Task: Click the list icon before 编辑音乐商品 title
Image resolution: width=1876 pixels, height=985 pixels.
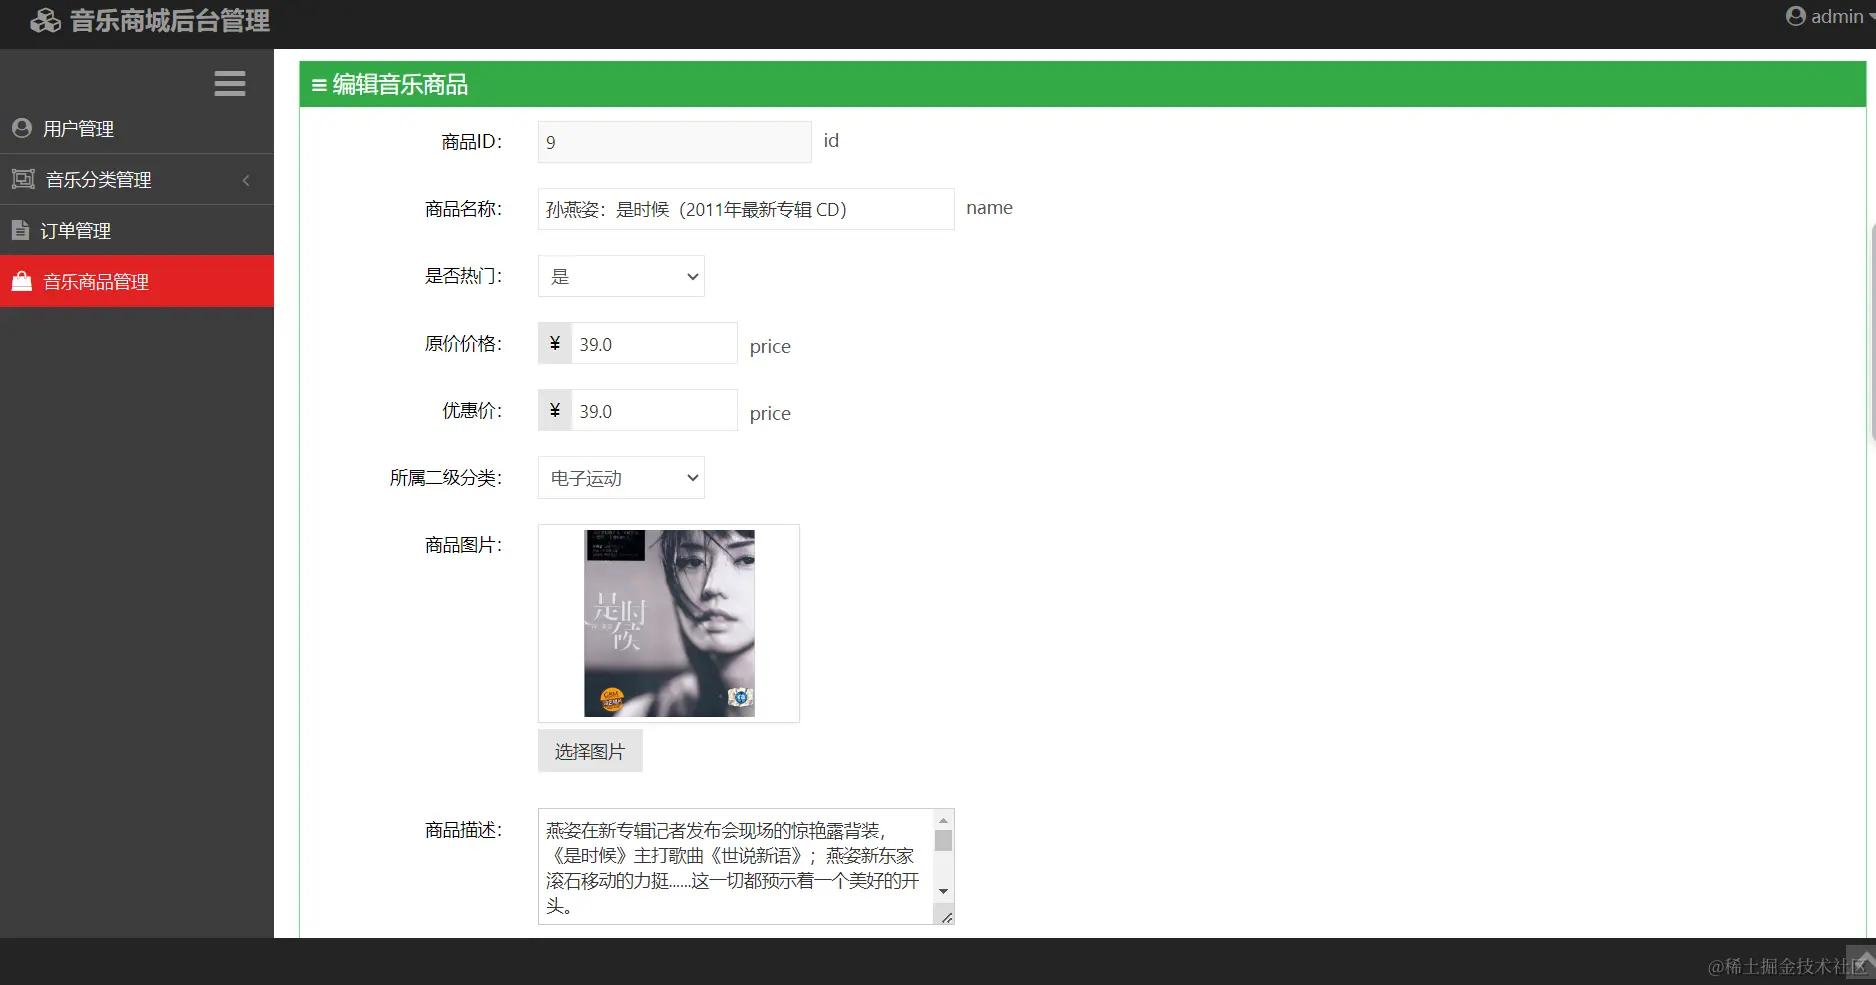Action: (x=320, y=84)
